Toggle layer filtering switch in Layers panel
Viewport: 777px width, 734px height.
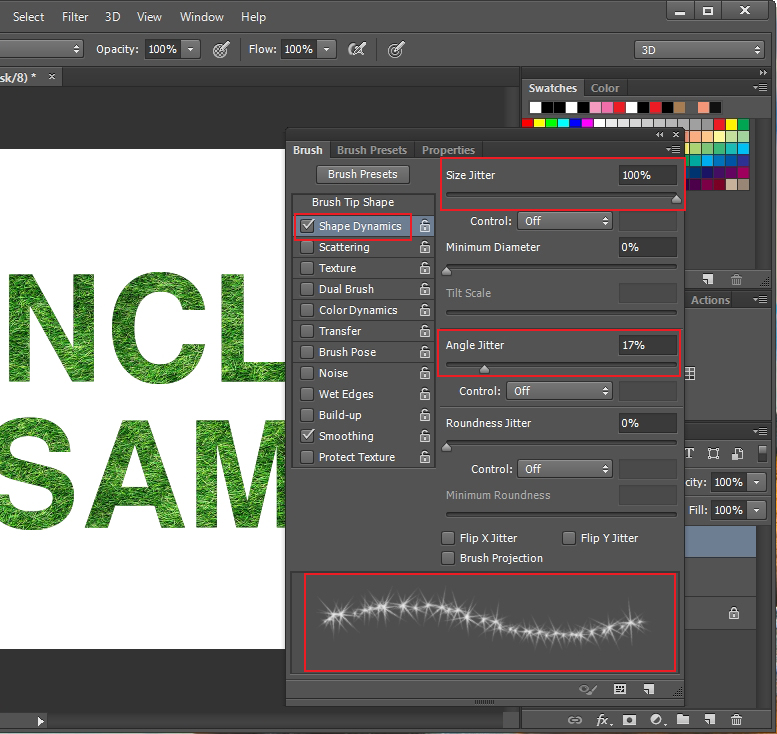point(763,453)
